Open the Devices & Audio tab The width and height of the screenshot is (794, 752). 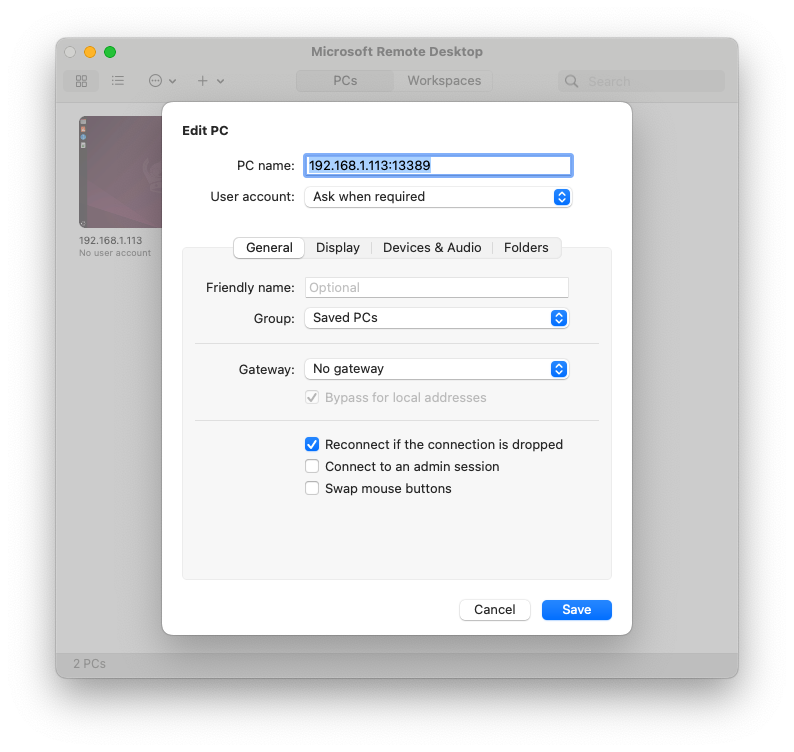click(x=432, y=248)
